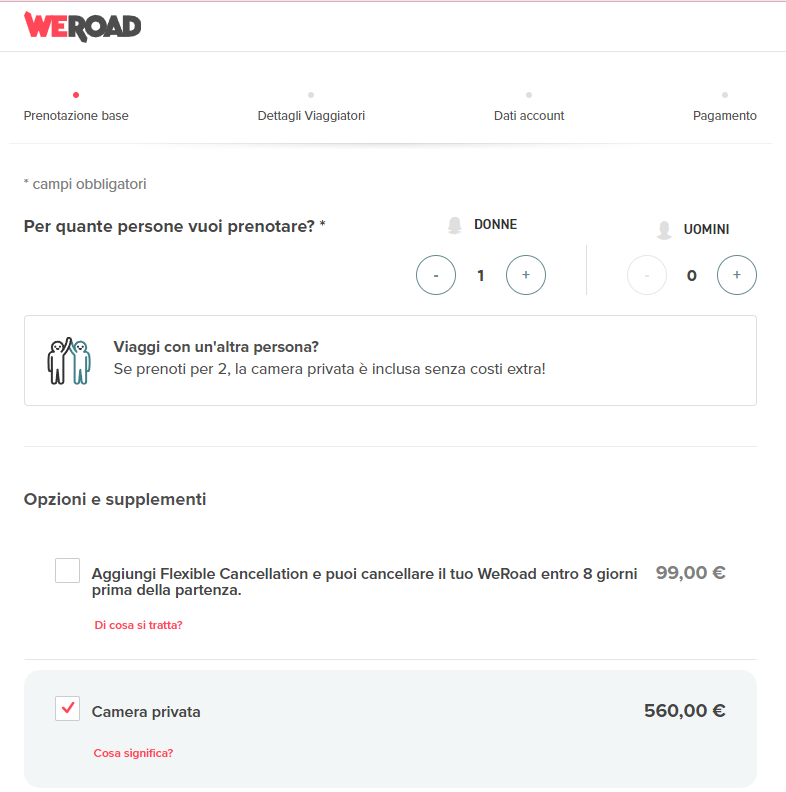
Task: Go to the Dati account step
Action: (x=529, y=116)
